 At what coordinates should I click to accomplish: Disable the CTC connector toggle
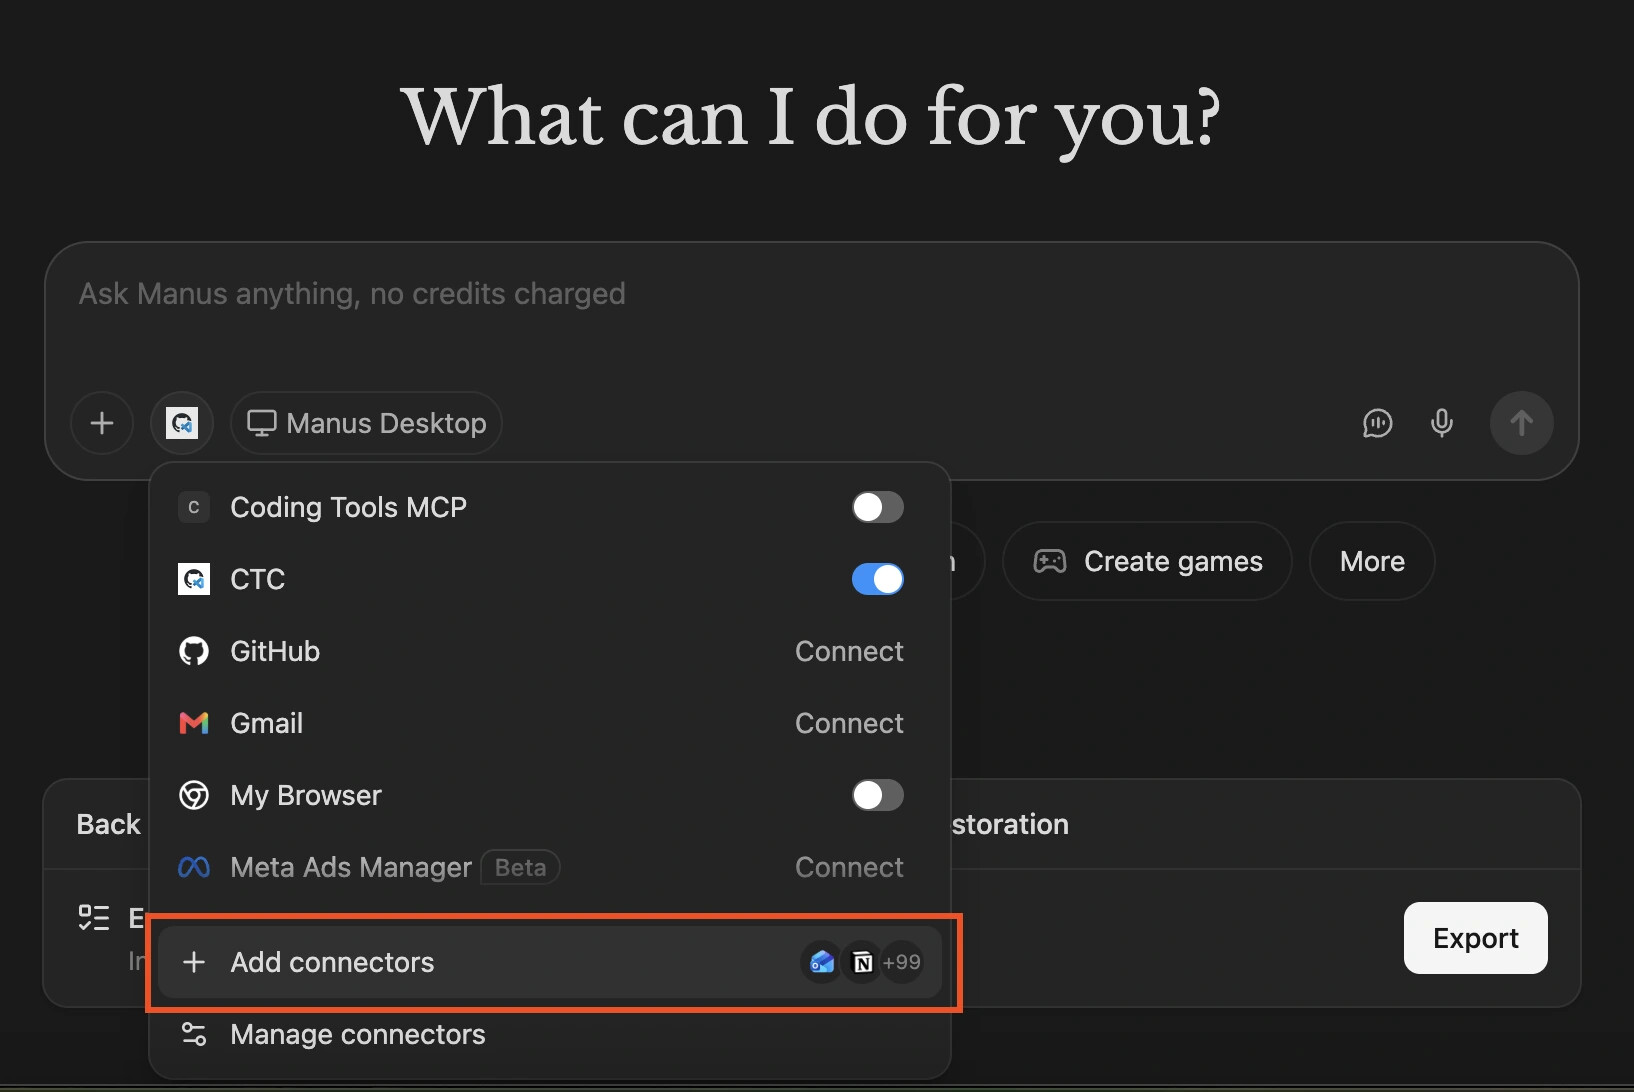tap(878, 579)
